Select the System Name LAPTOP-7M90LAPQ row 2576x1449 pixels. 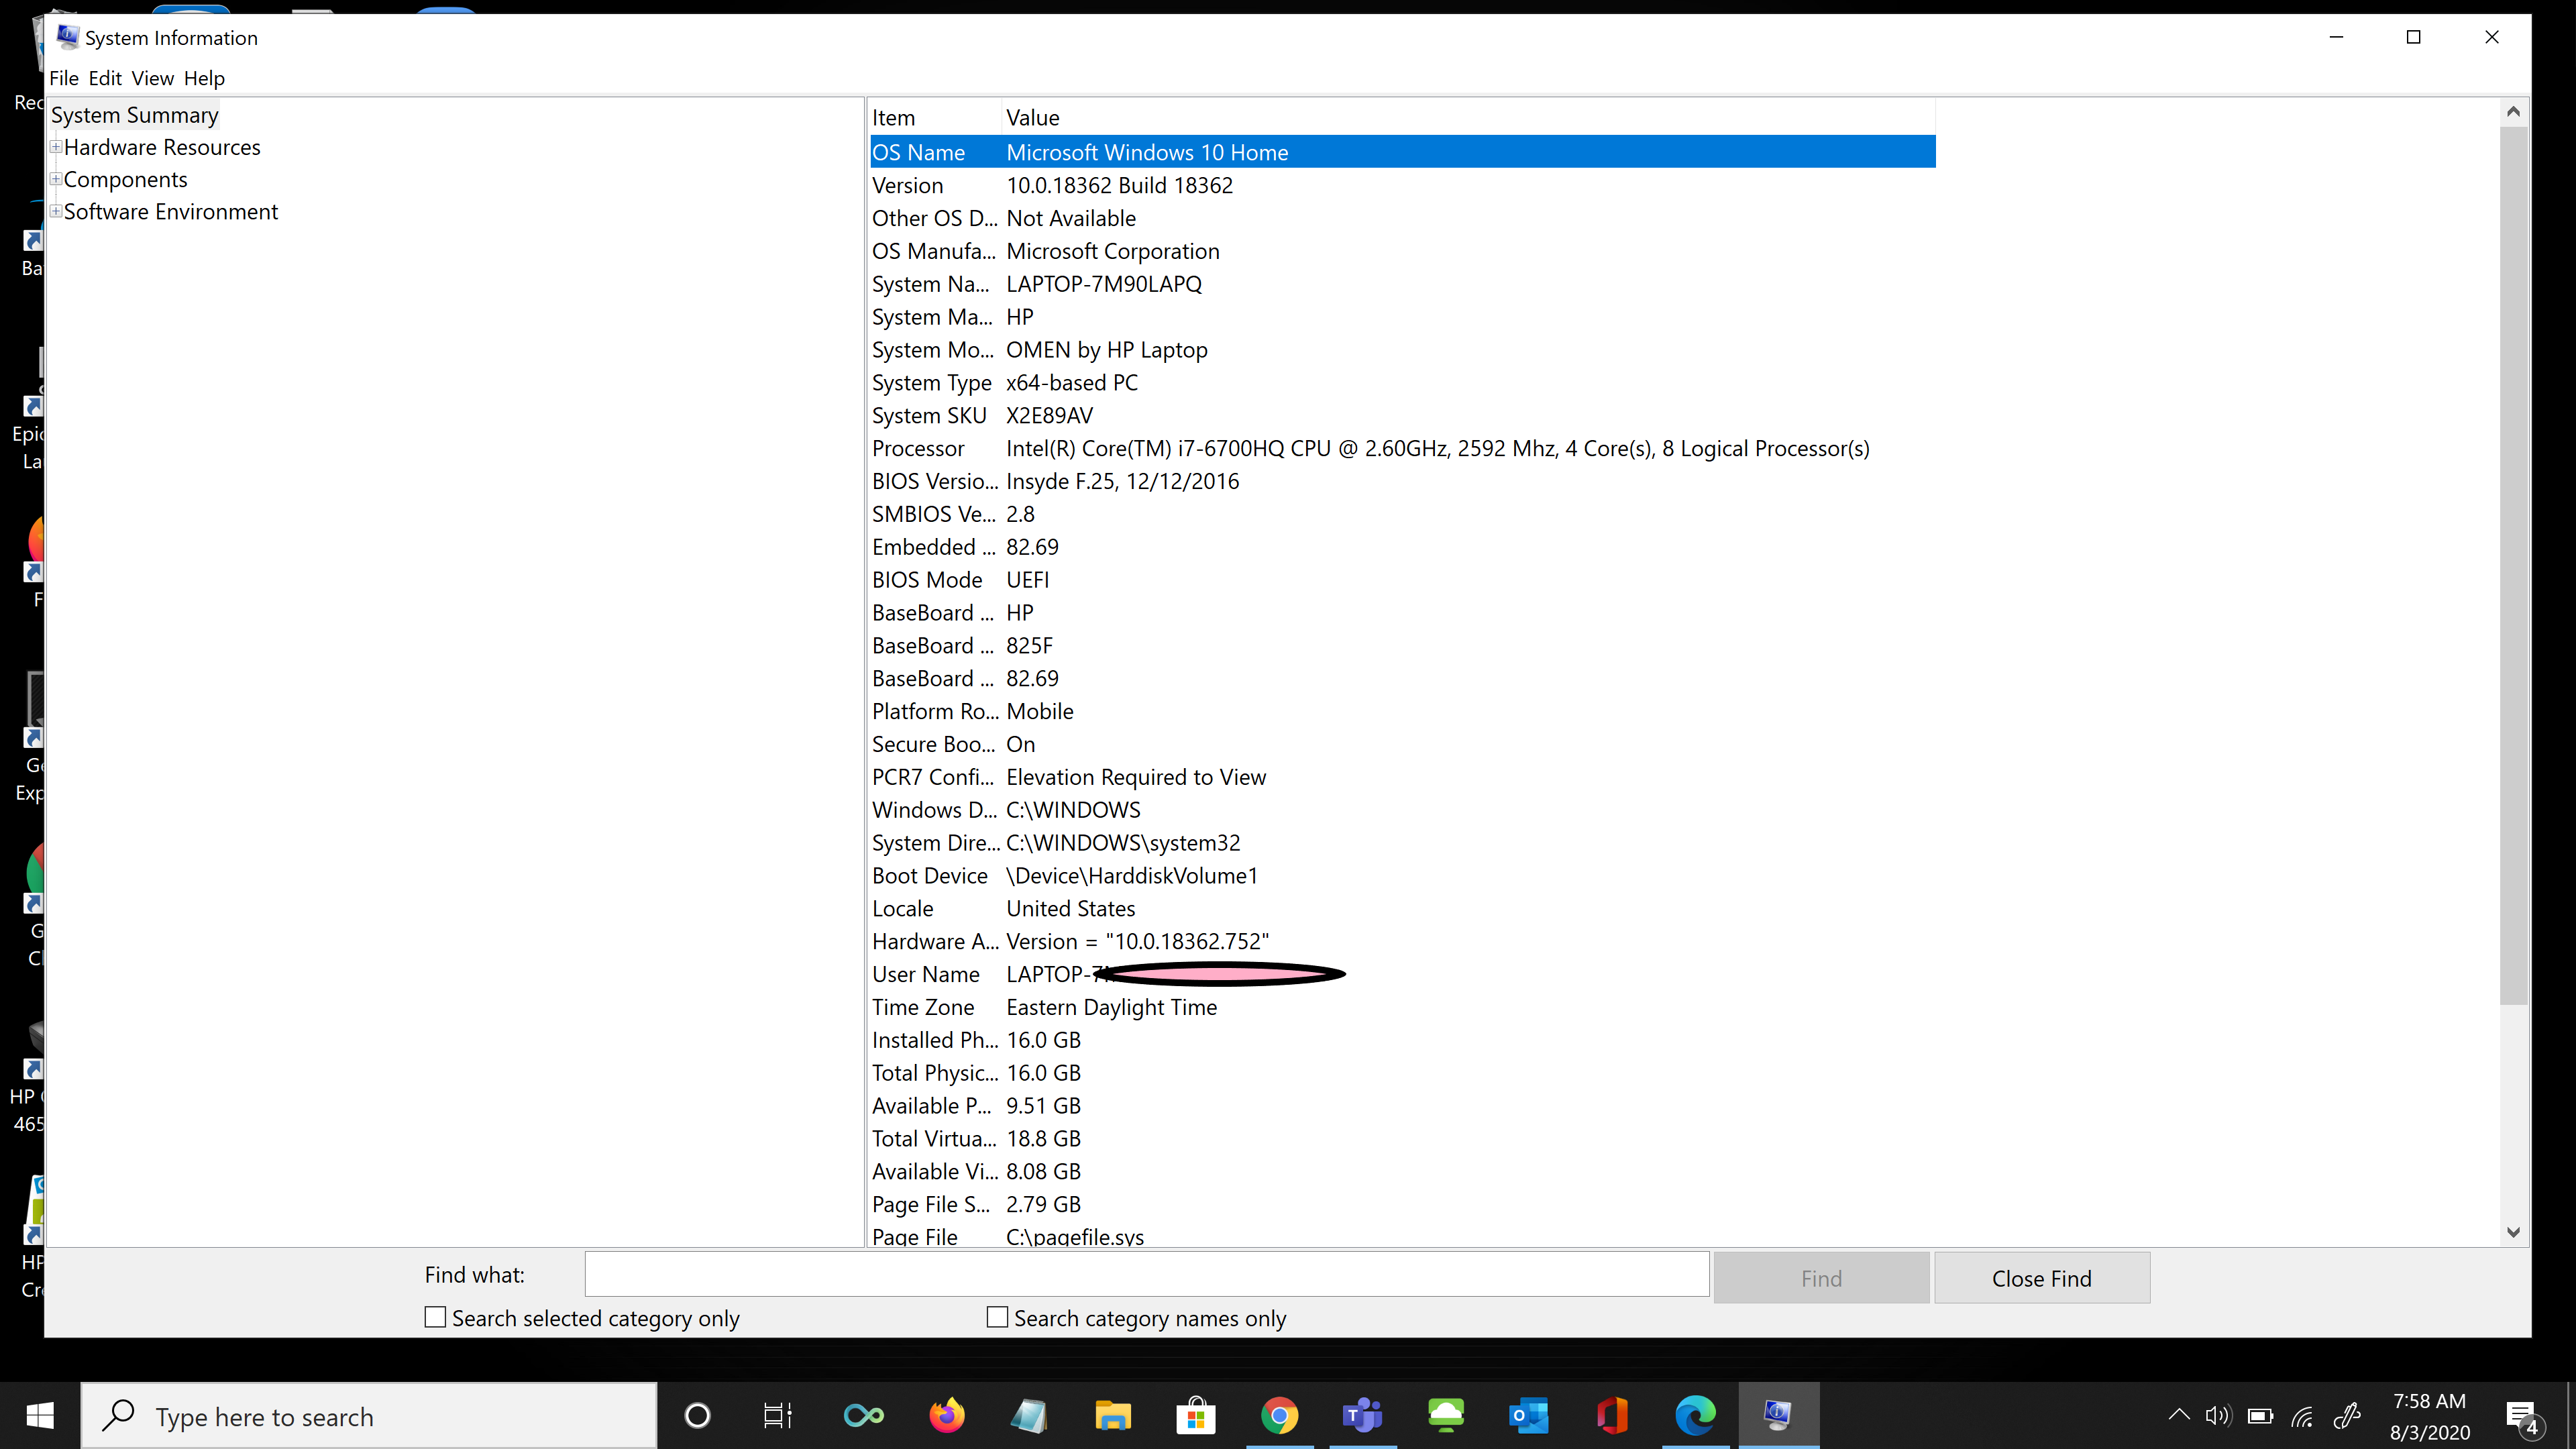[x=1402, y=284]
